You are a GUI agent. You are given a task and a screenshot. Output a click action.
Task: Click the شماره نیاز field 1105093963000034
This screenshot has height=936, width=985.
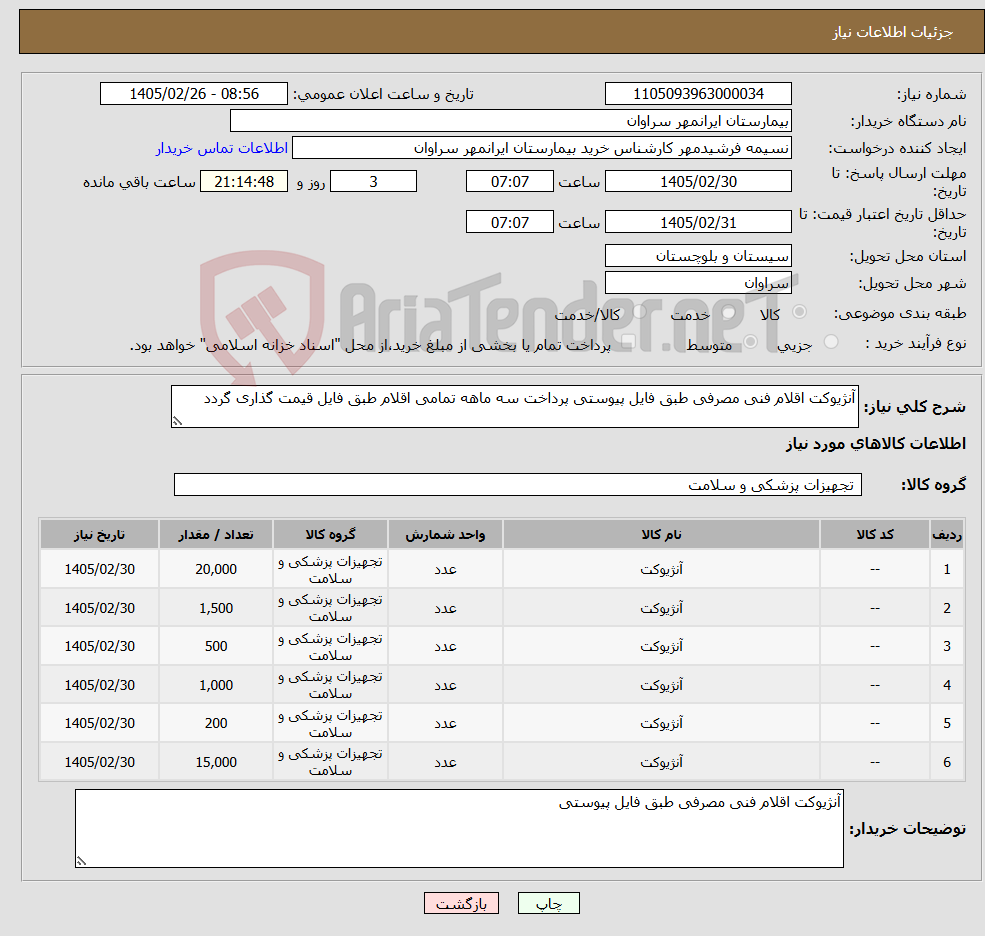pos(698,94)
